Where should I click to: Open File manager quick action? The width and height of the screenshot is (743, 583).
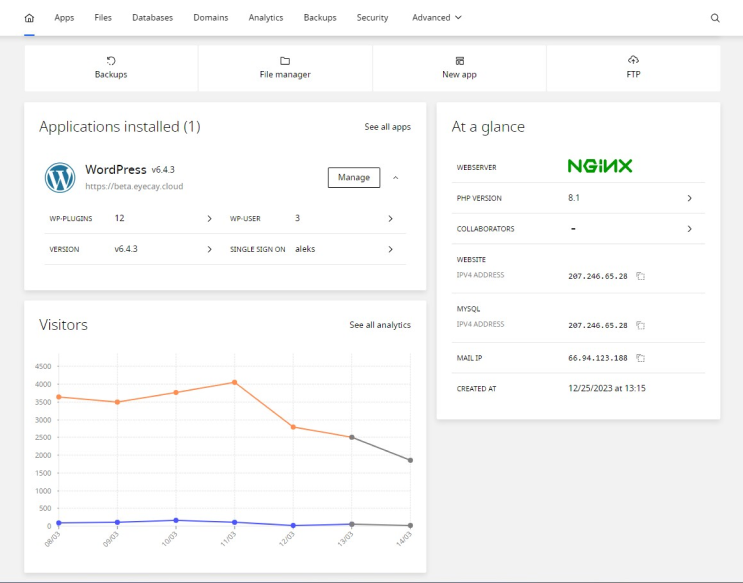(x=285, y=68)
